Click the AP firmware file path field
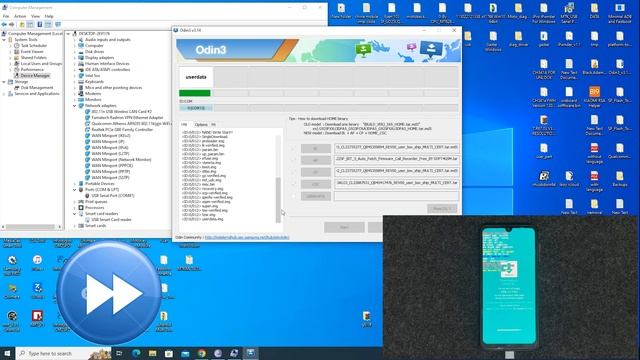This screenshot has width=640, height=360. [397, 159]
